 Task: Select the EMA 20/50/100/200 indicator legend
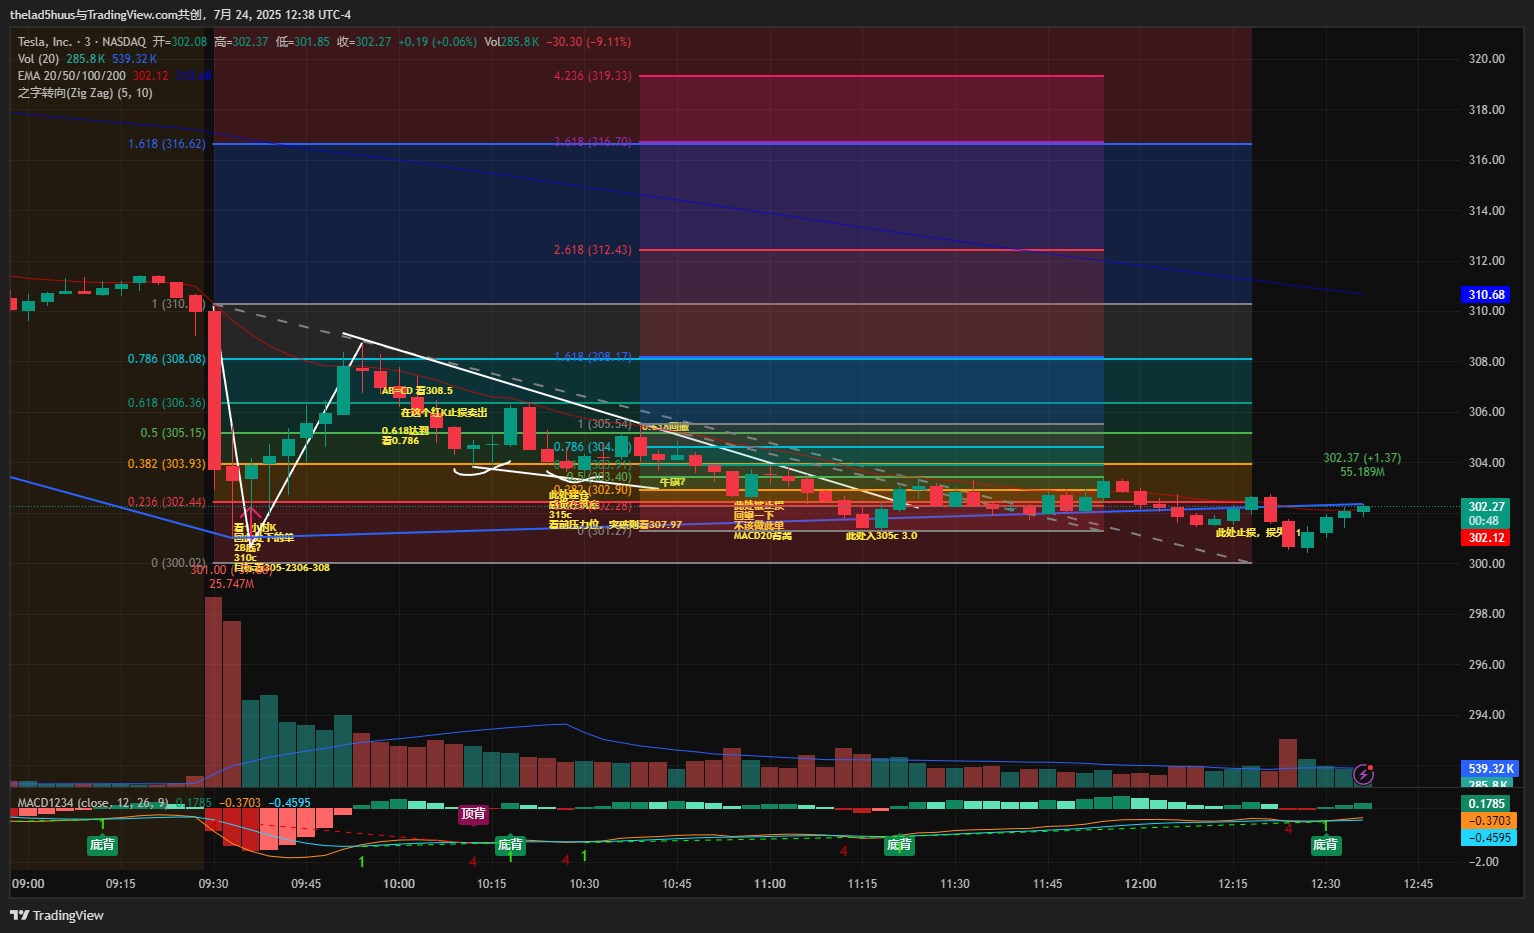[x=71, y=76]
